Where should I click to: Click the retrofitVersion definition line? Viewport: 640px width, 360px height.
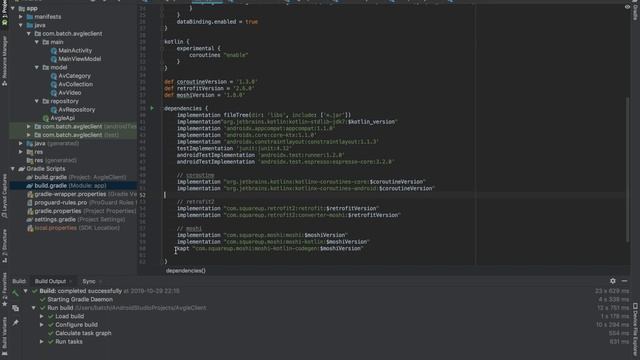[x=209, y=88]
